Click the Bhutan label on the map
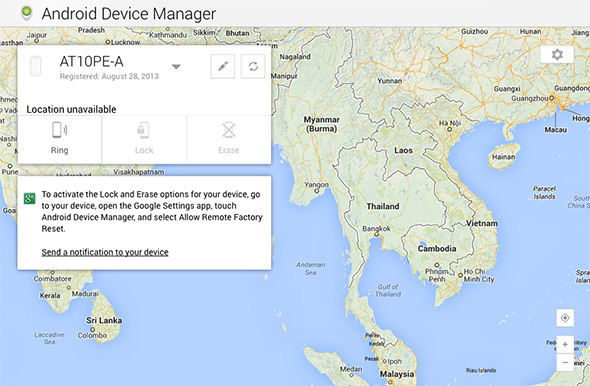The width and height of the screenshot is (590, 386). tap(237, 33)
